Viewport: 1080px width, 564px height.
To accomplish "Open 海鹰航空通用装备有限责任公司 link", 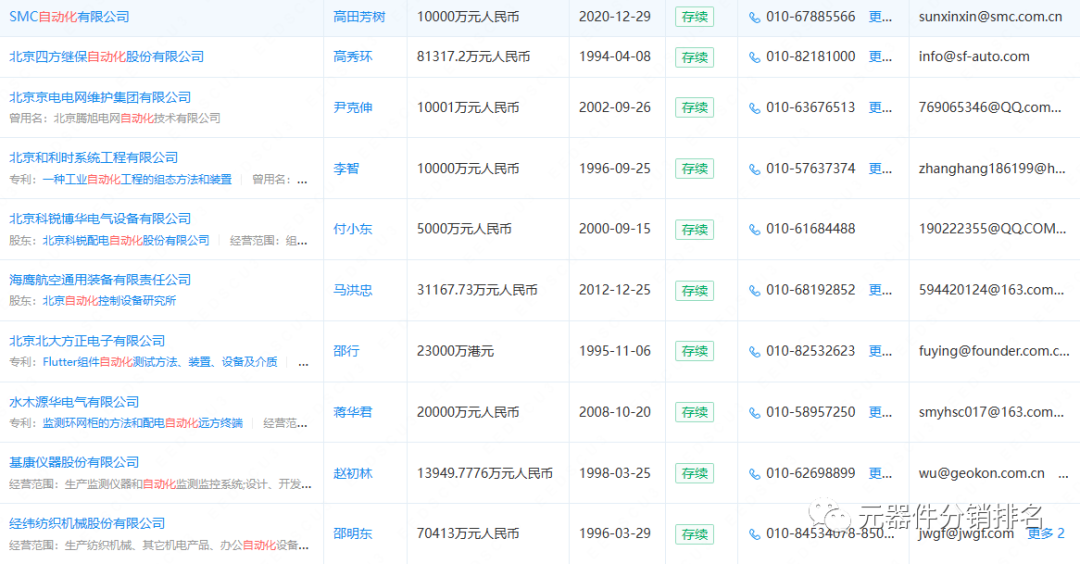I will coord(100,280).
